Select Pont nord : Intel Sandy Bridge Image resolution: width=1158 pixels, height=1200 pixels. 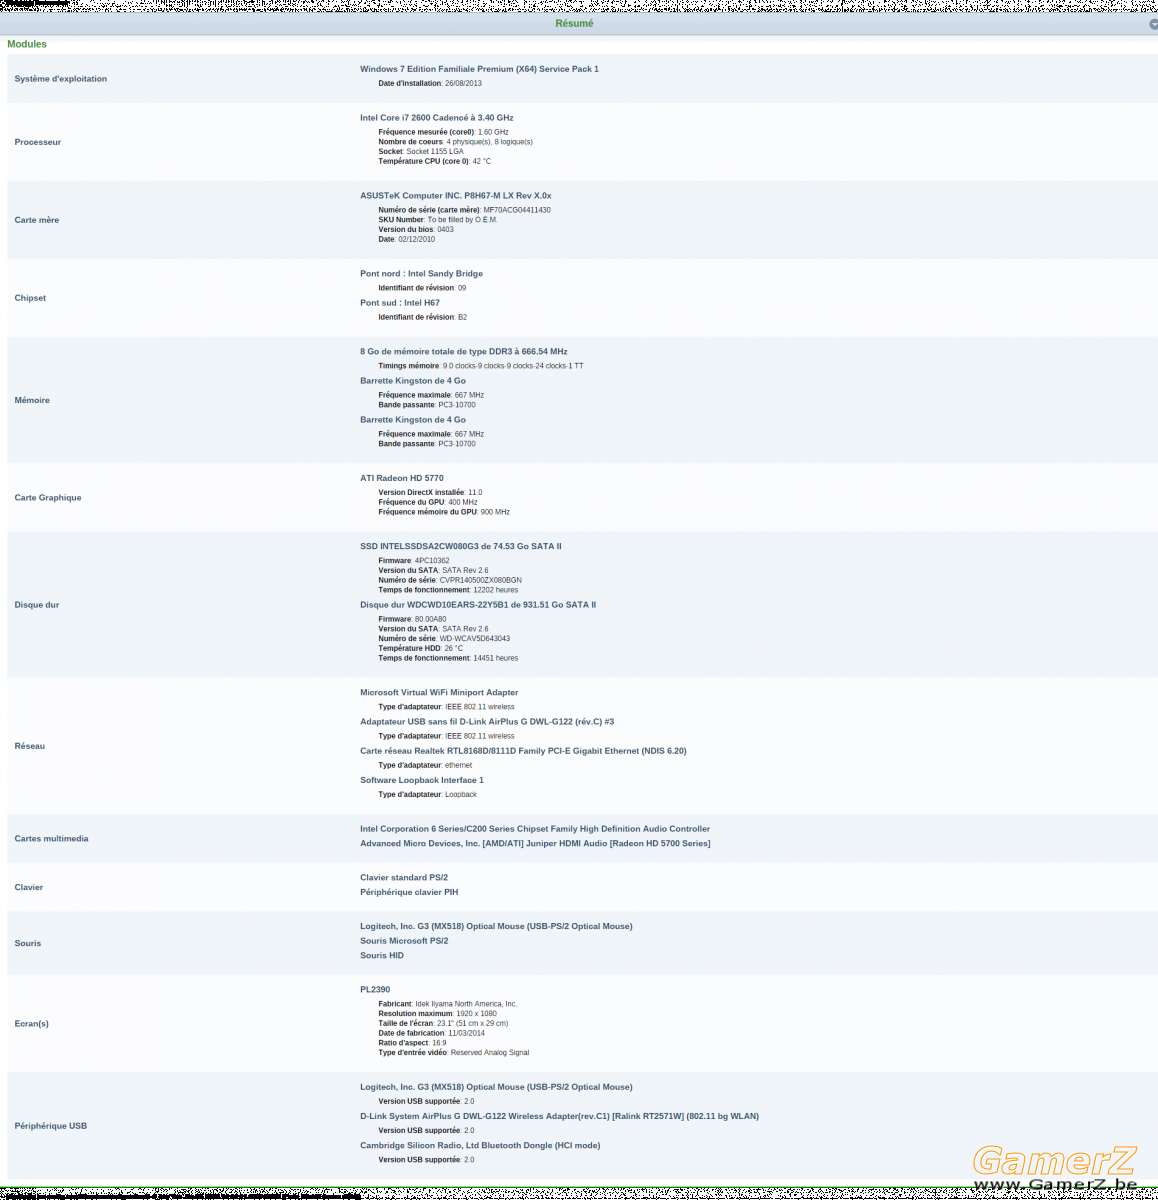(x=421, y=274)
